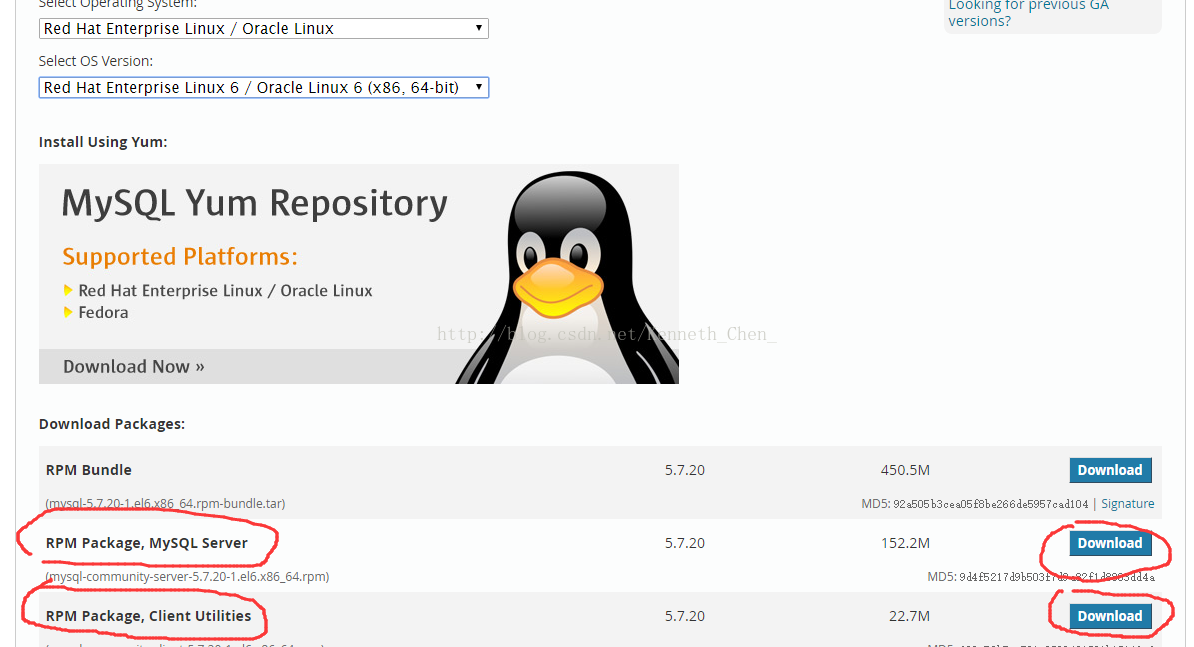Click the Fedora bullet in the banner
Screen dimensions: 1194x647
[103, 313]
